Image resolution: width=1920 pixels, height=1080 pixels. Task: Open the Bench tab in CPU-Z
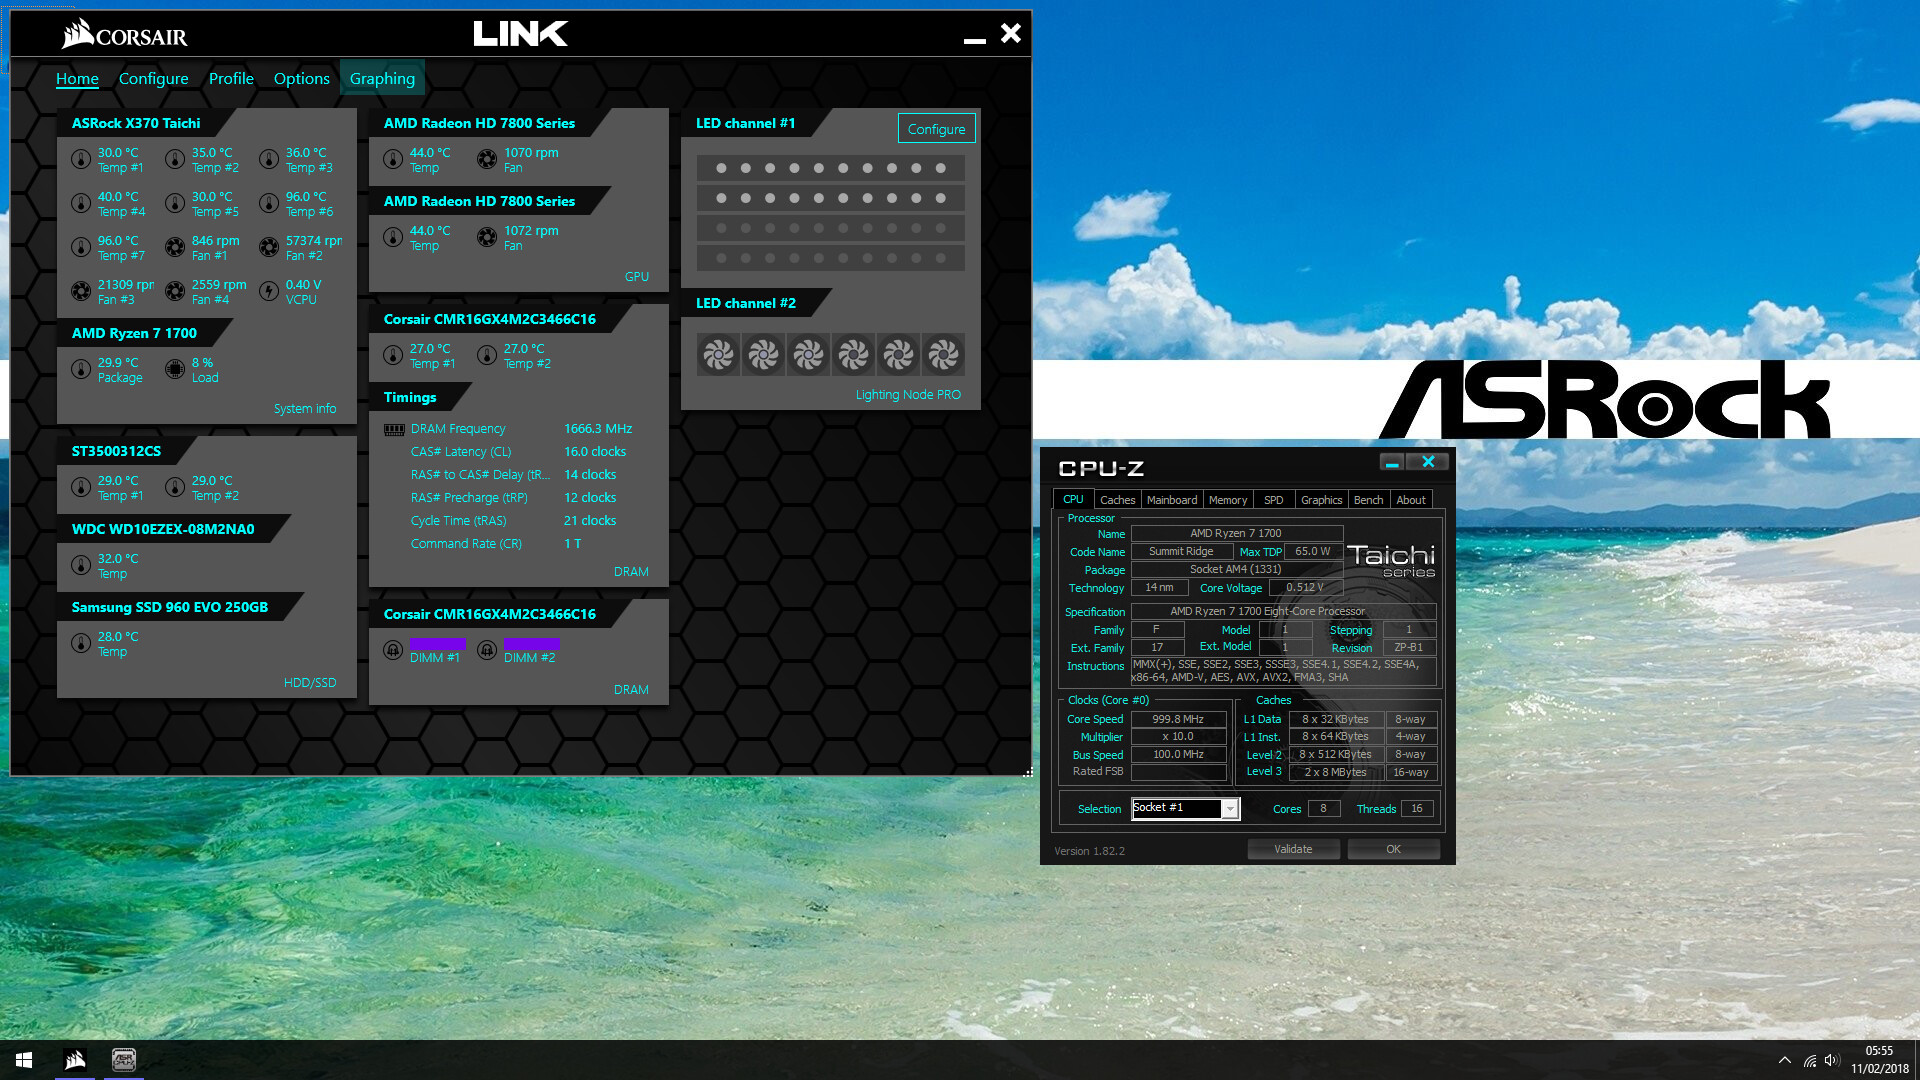[x=1368, y=500]
